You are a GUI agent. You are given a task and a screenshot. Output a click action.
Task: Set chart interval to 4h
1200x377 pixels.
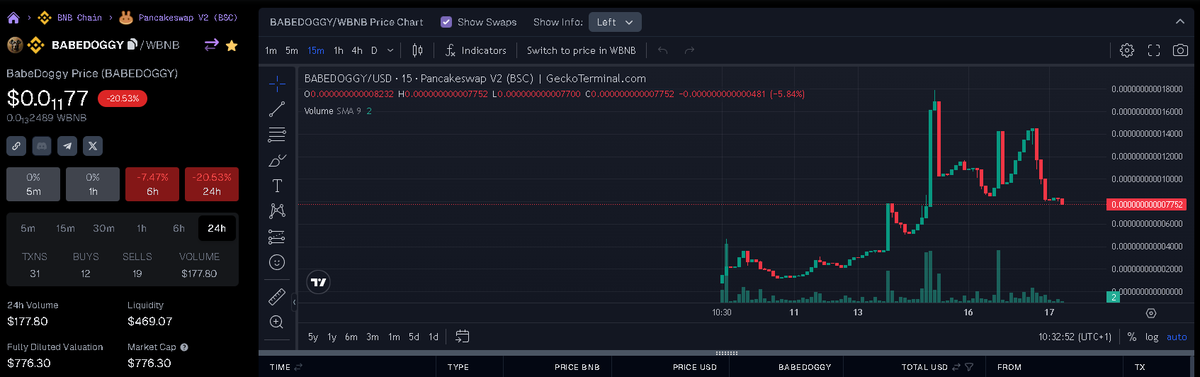click(357, 50)
